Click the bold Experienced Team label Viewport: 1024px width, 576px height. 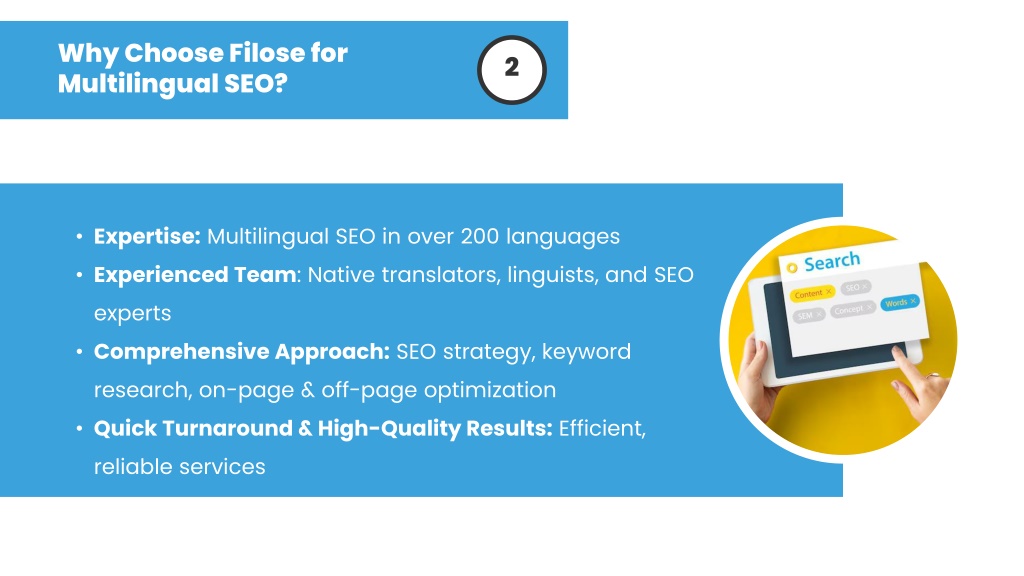click(195, 275)
